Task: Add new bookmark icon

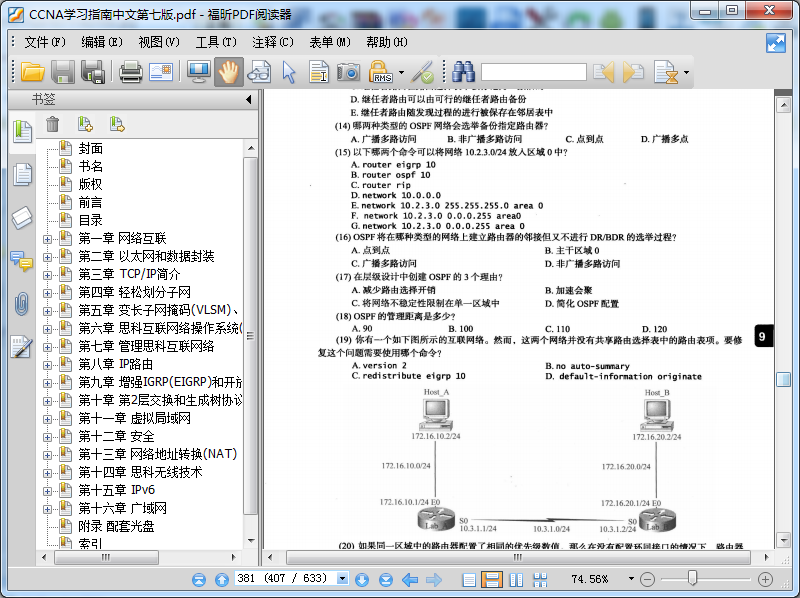Action: tap(85, 124)
